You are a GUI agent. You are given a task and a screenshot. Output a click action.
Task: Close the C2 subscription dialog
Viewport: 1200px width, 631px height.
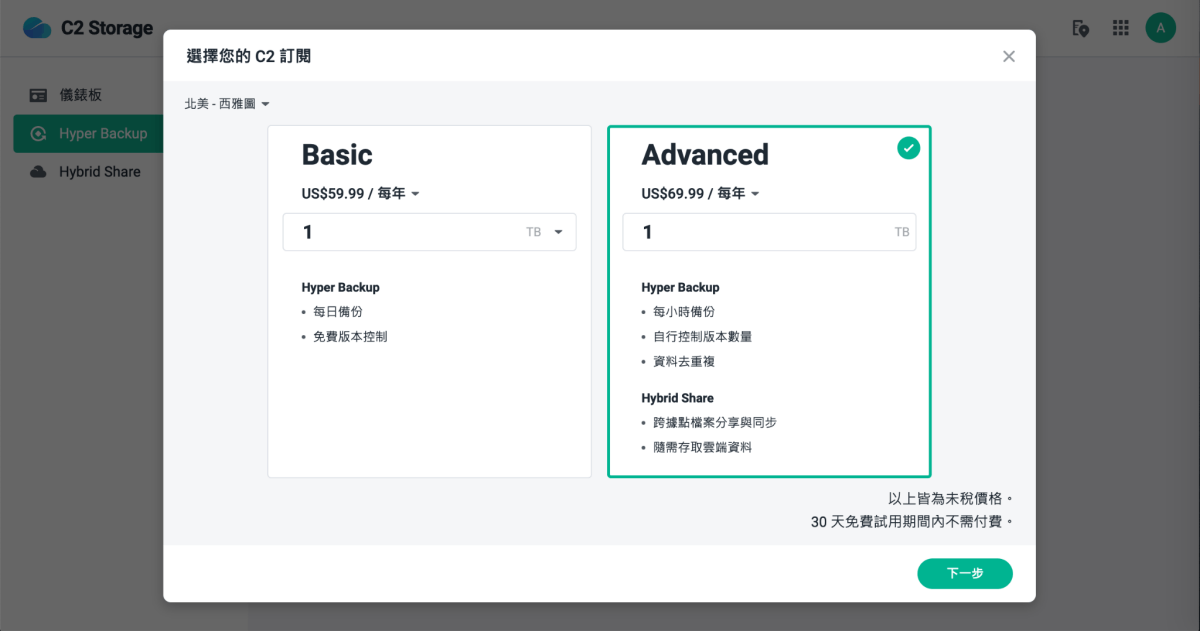[x=1009, y=56]
